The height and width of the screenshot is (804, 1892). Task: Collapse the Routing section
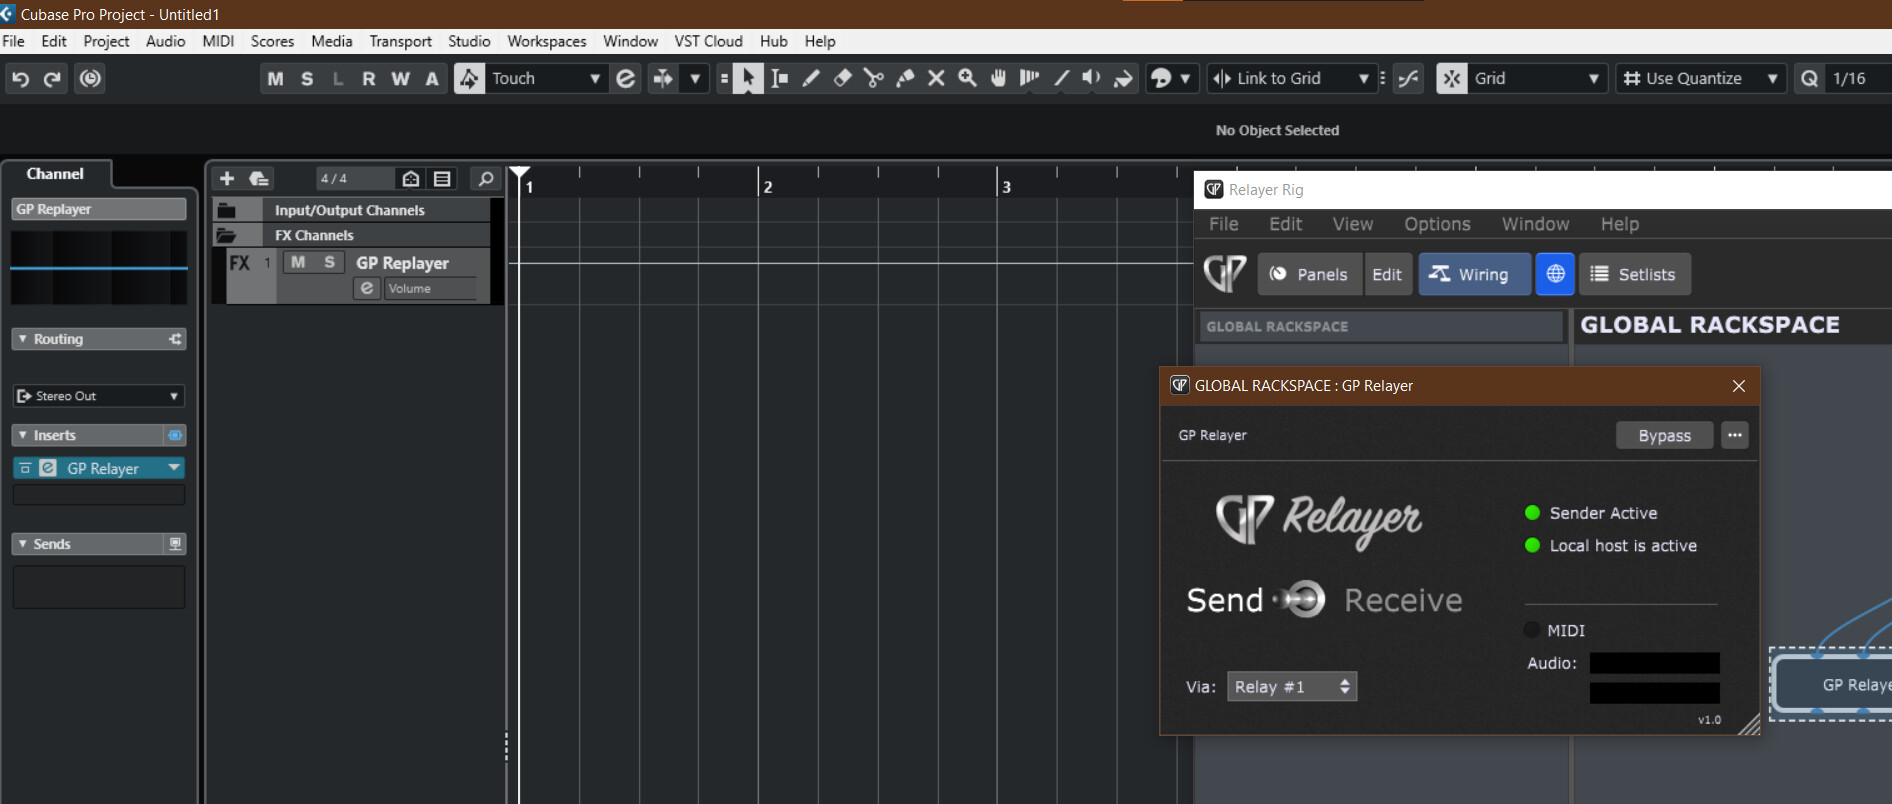(23, 339)
